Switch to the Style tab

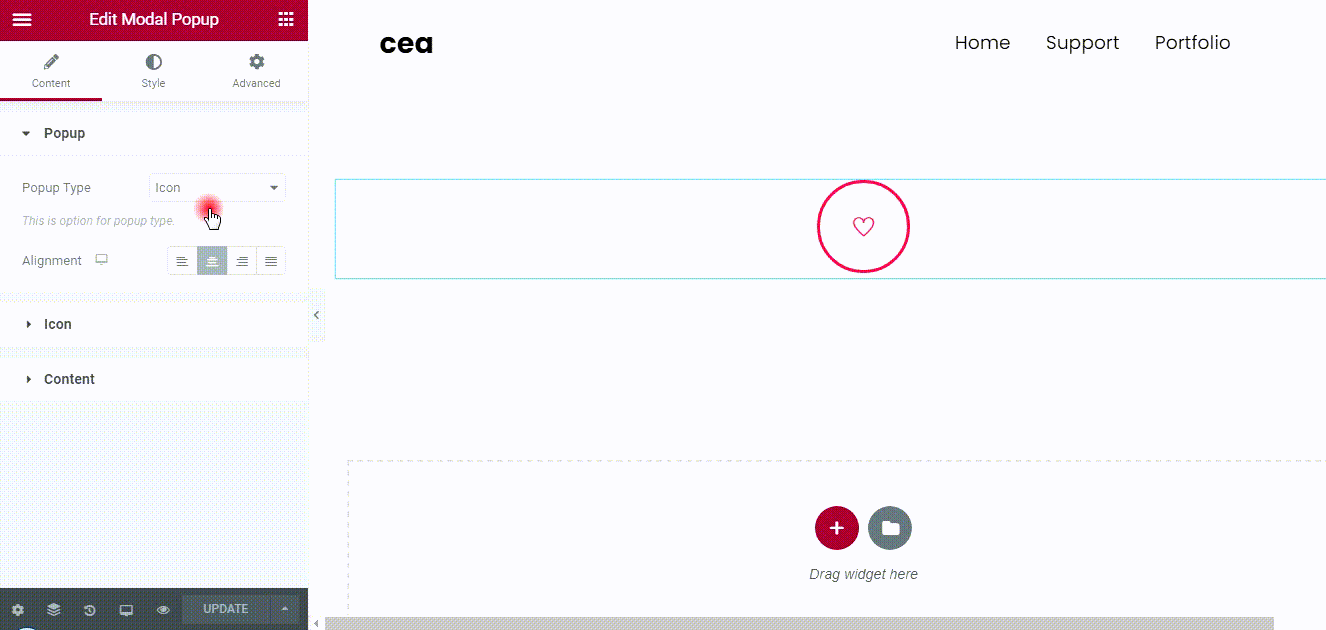coord(153,72)
